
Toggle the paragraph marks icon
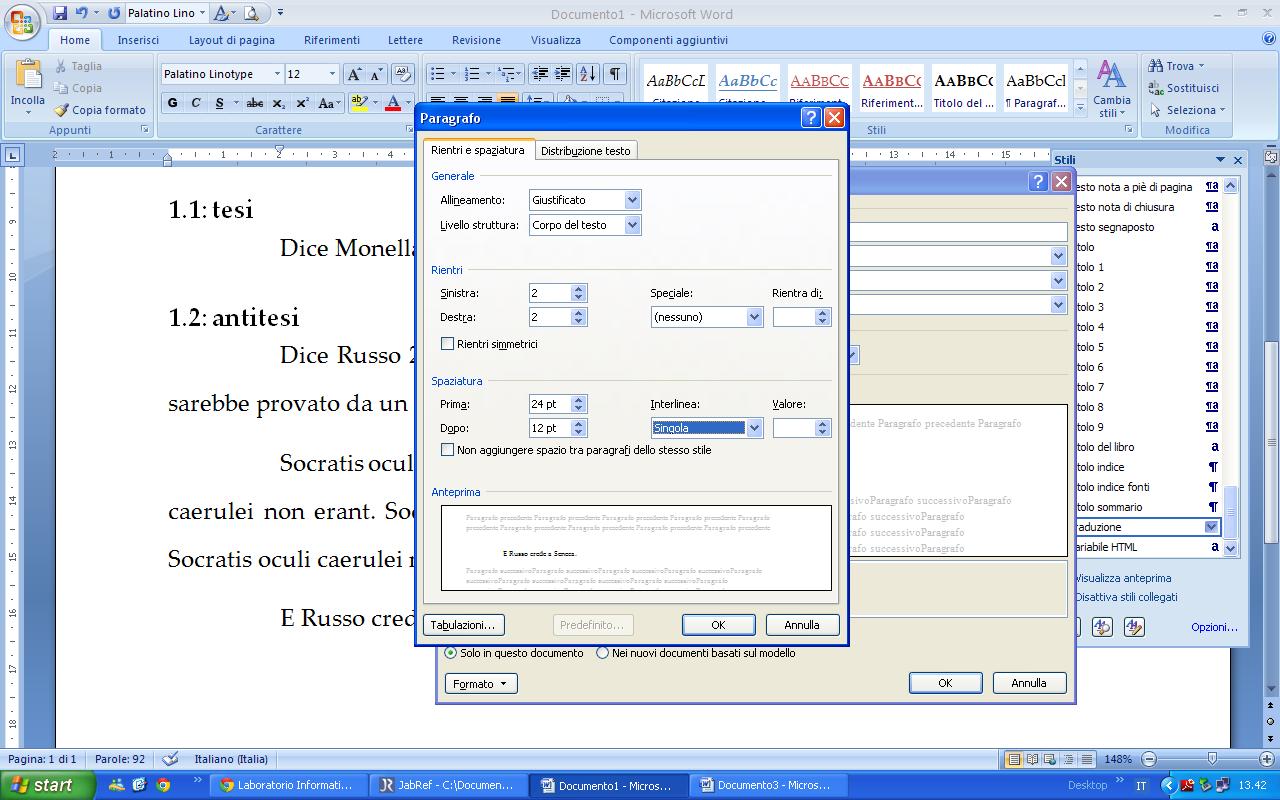pyautogui.click(x=615, y=74)
